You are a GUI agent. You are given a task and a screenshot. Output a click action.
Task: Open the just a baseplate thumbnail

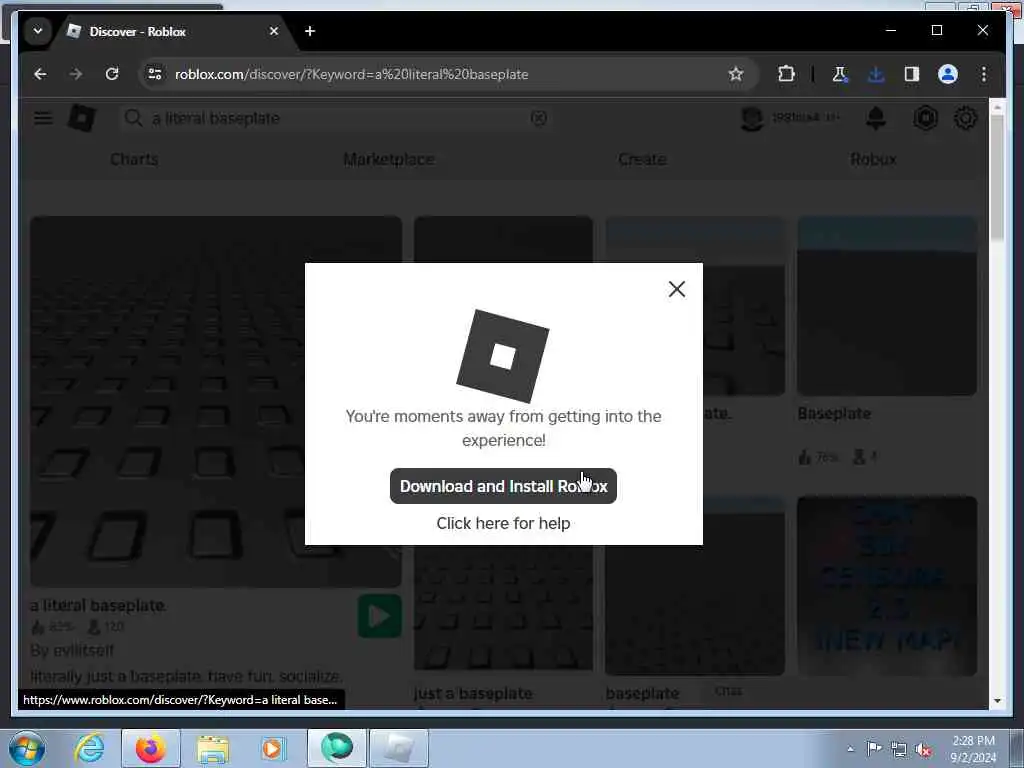(503, 607)
